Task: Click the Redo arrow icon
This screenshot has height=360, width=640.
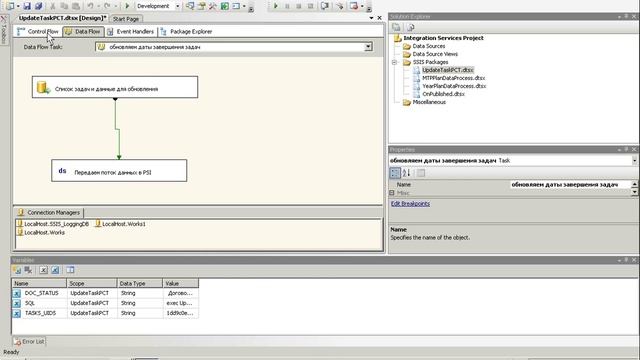Action: (107, 6)
